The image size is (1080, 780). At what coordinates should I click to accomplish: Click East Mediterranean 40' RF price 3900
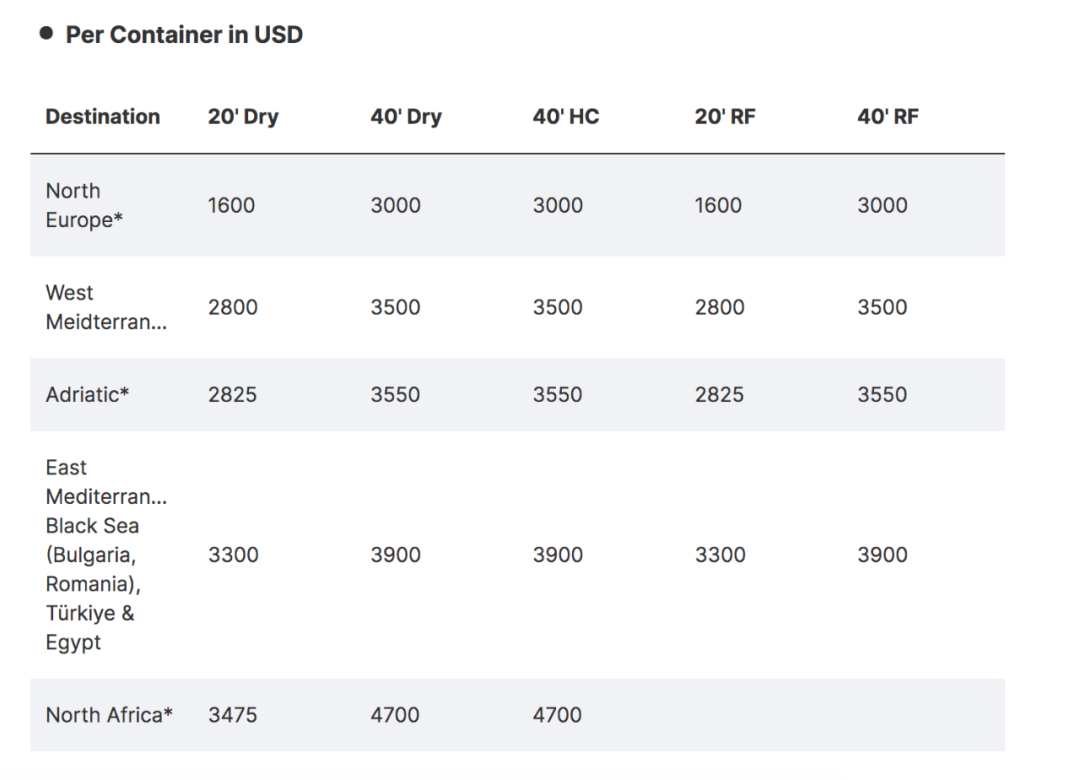pyautogui.click(x=882, y=555)
